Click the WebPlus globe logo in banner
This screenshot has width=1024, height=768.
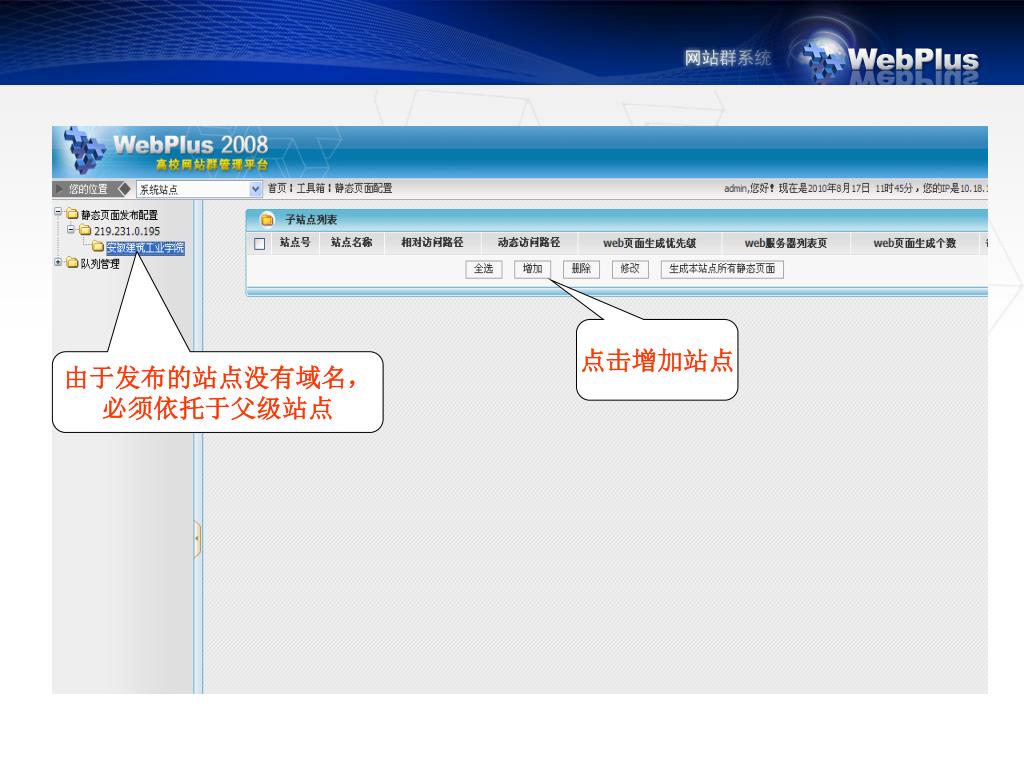[824, 59]
